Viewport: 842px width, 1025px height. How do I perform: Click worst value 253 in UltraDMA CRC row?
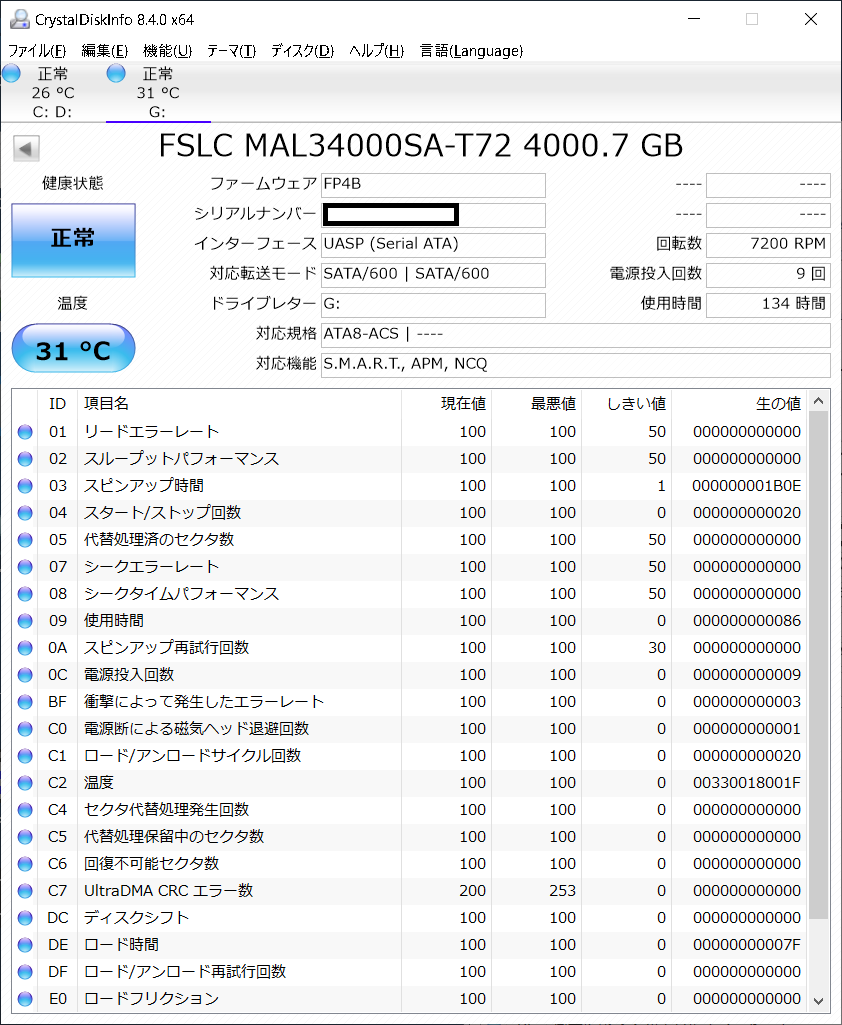(x=562, y=891)
